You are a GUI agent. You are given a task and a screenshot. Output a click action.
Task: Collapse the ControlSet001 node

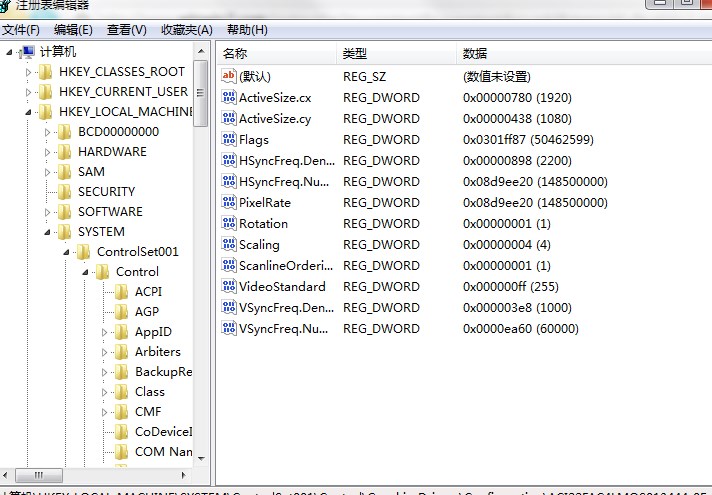[66, 252]
